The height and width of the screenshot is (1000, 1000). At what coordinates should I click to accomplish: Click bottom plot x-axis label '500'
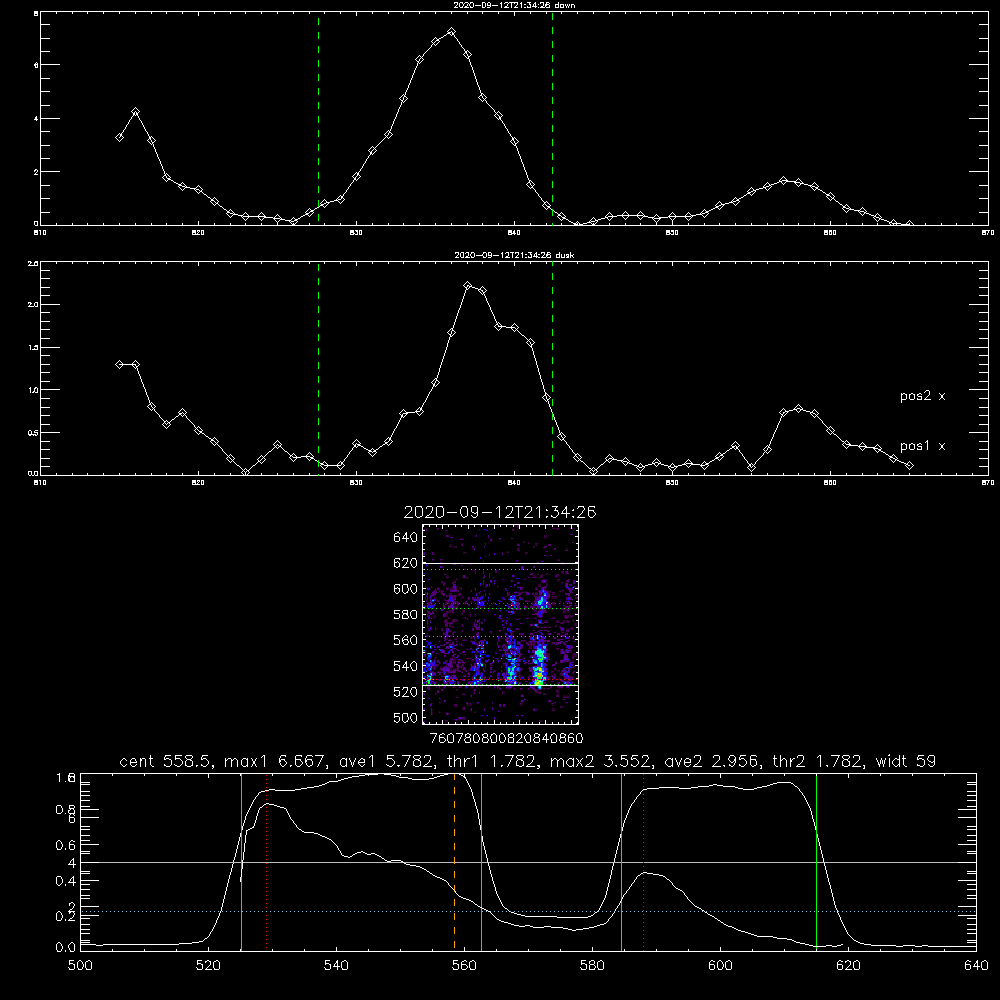[x=80, y=966]
